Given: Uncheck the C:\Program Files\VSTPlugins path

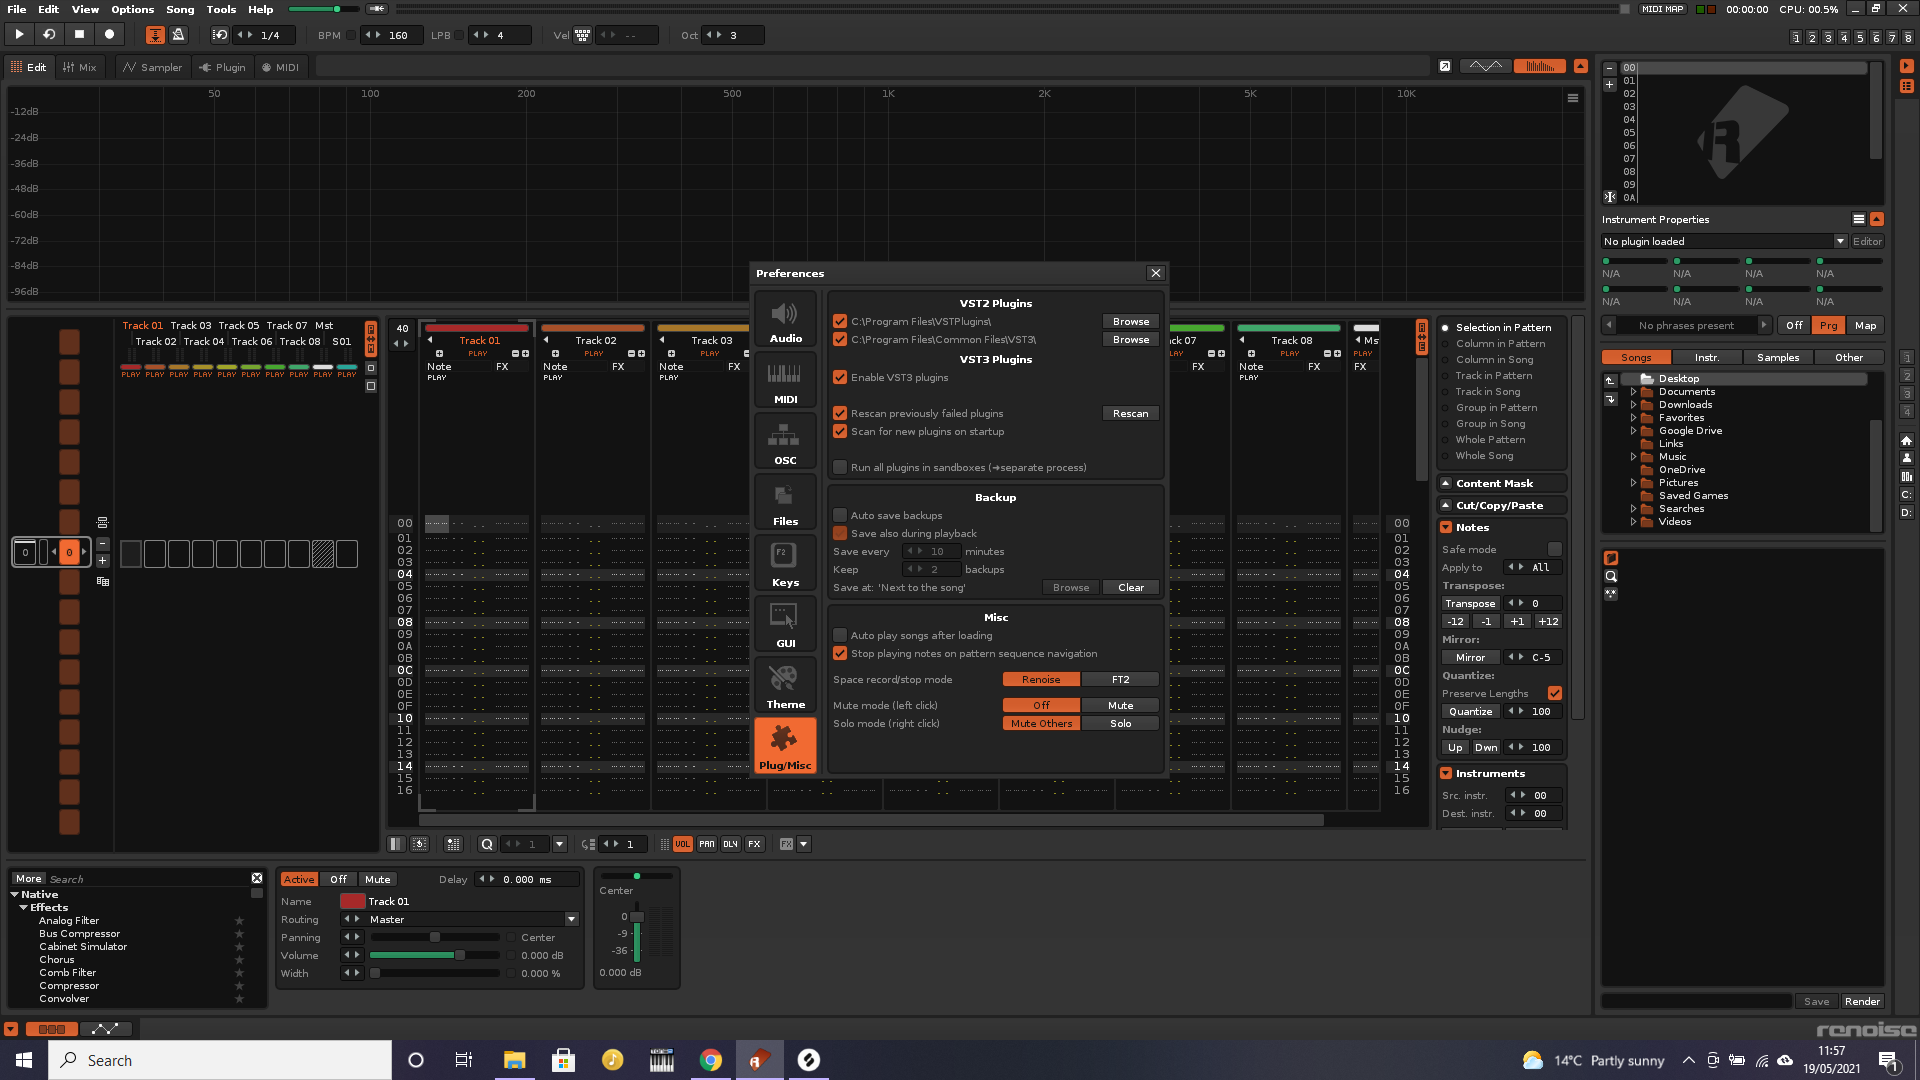Looking at the screenshot, I should (x=840, y=322).
